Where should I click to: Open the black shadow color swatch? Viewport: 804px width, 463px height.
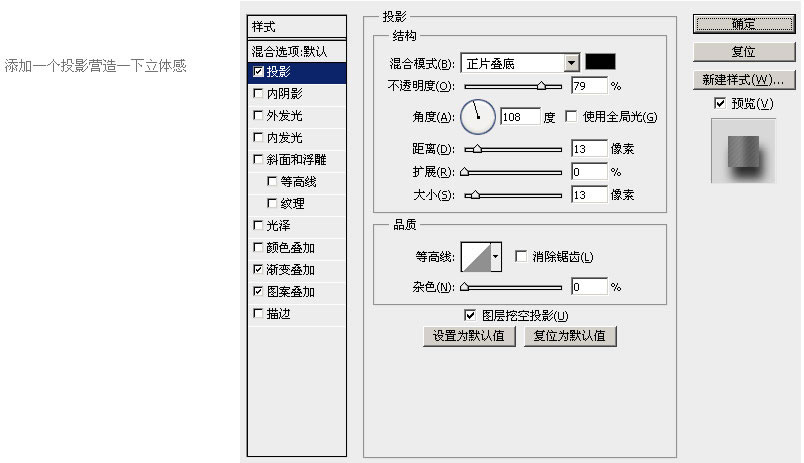point(600,62)
